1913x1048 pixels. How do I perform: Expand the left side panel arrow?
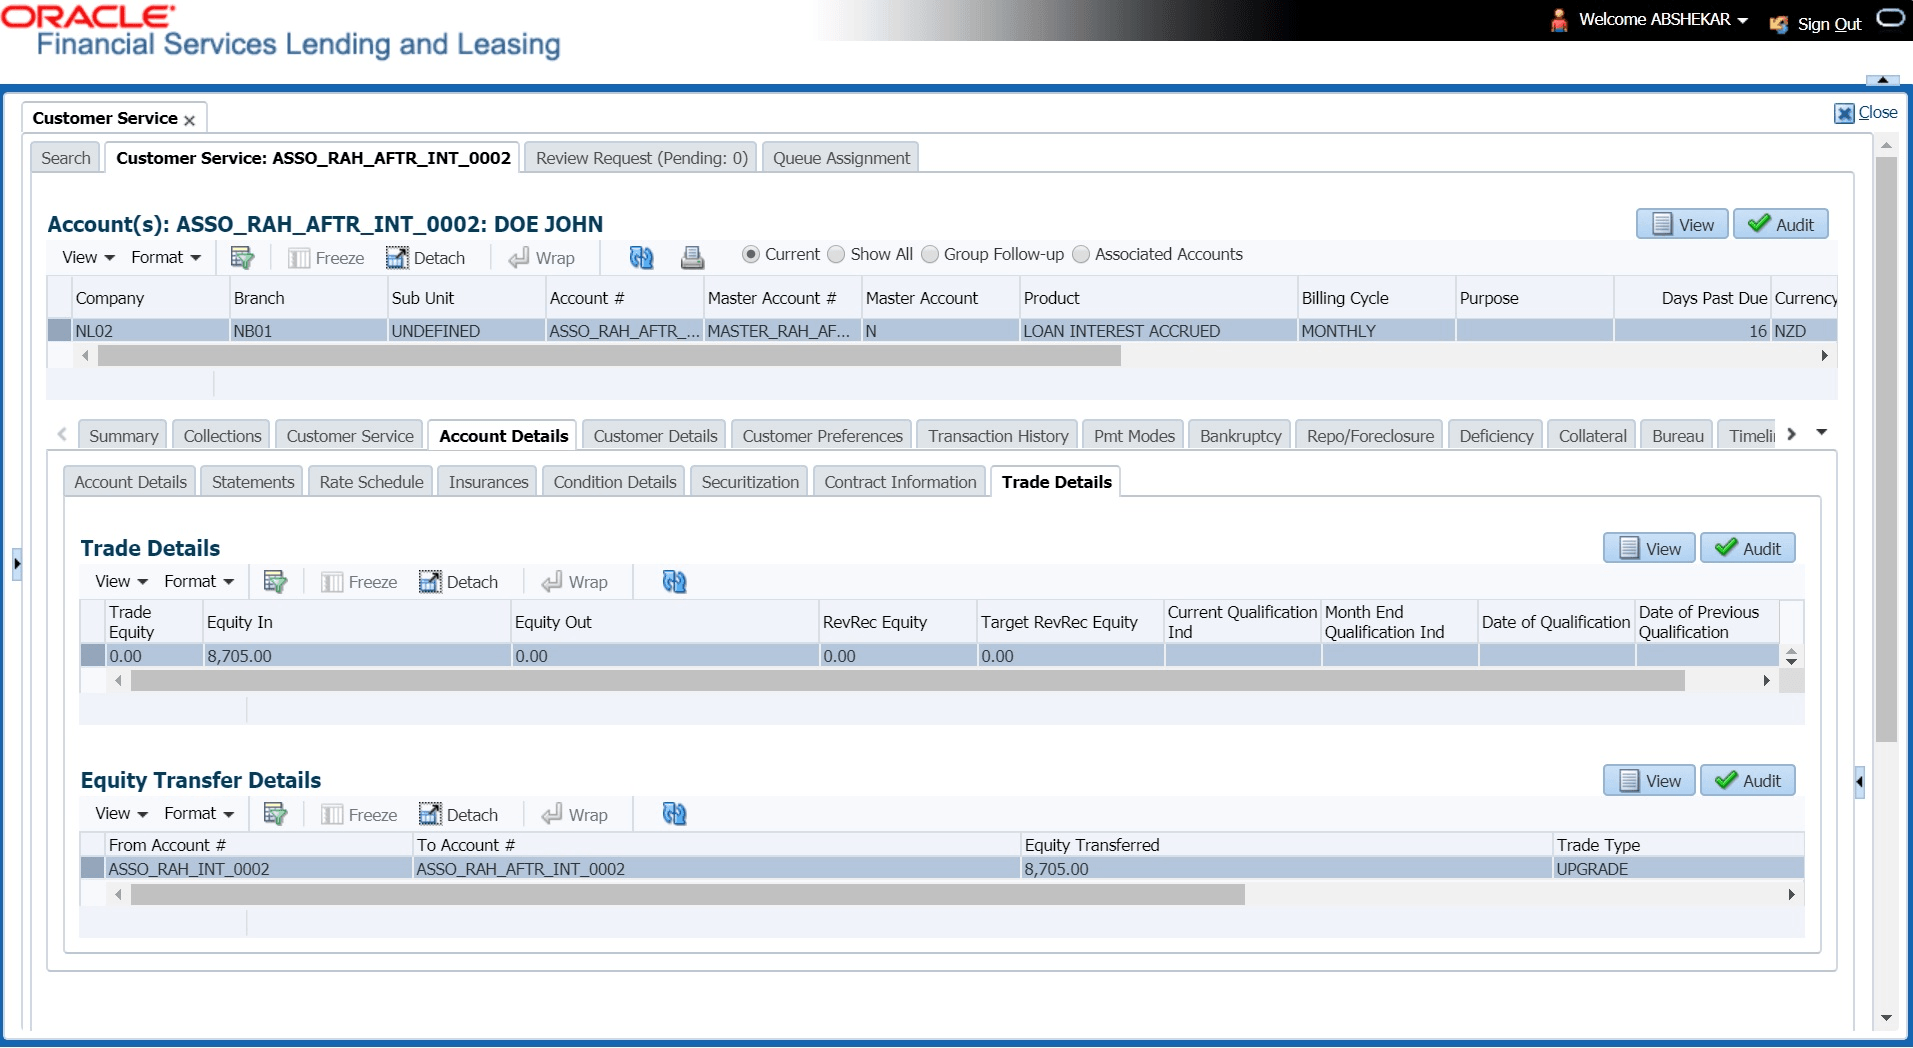(17, 564)
